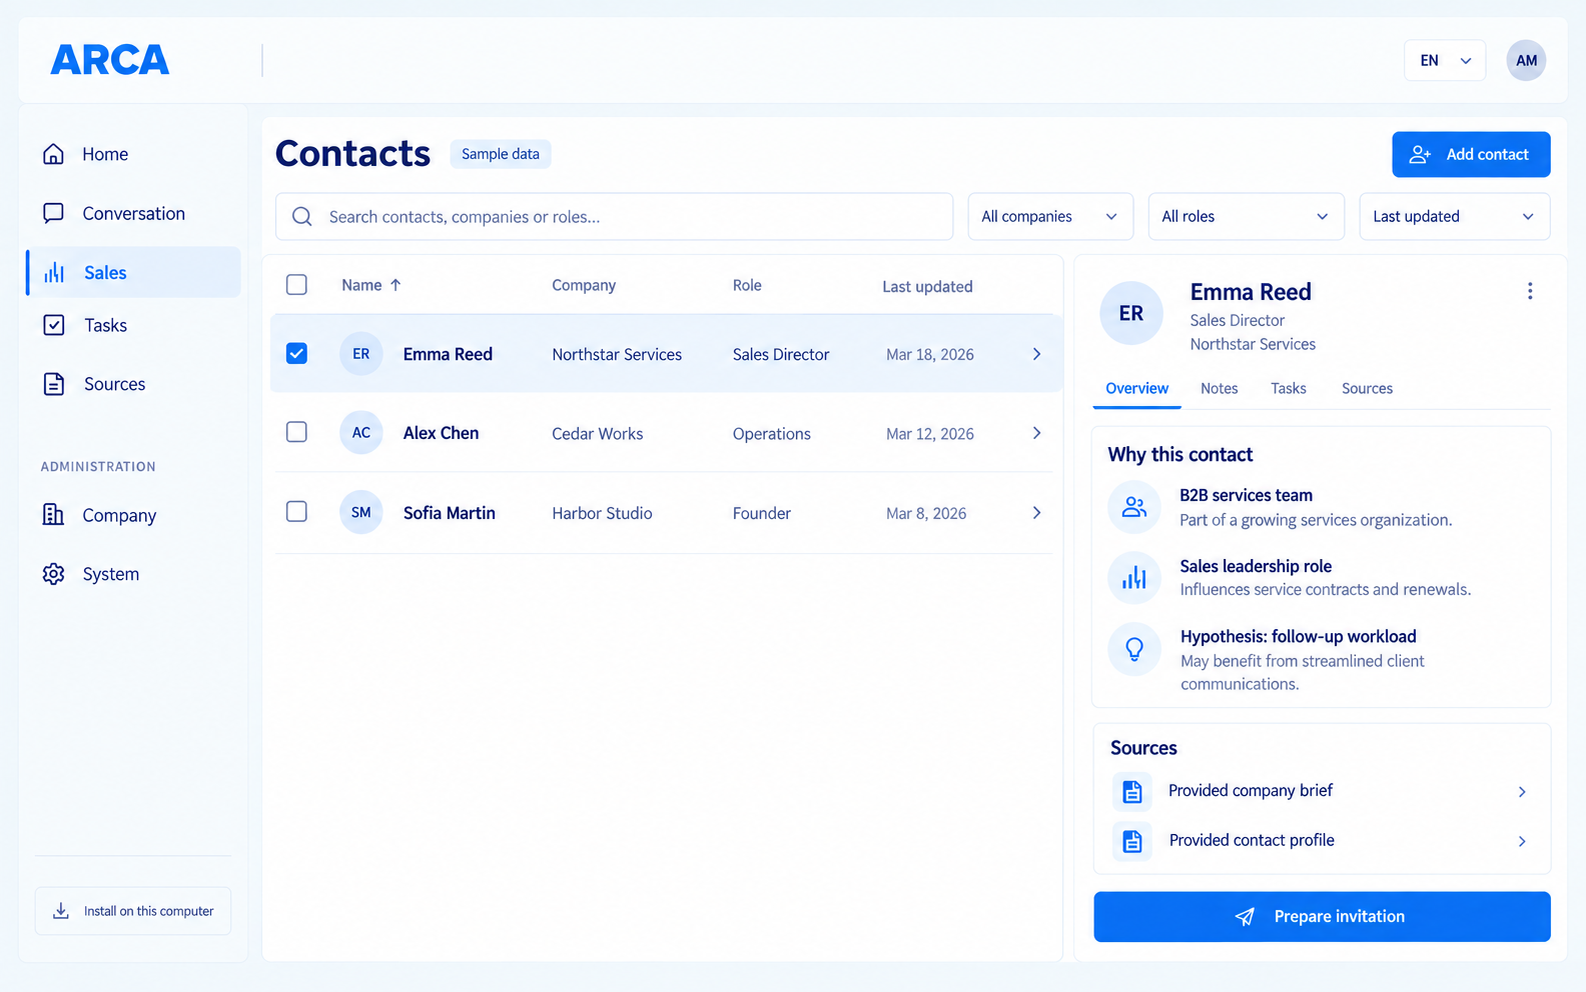
Task: Open the Last updated sort dropdown
Action: coord(1454,217)
